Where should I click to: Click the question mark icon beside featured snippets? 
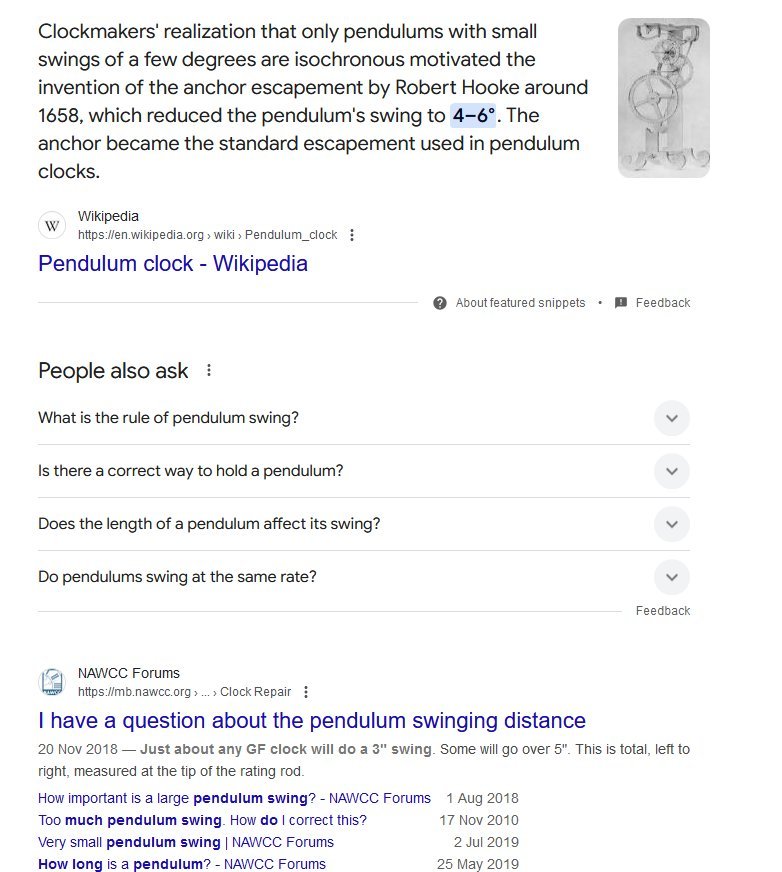[440, 303]
